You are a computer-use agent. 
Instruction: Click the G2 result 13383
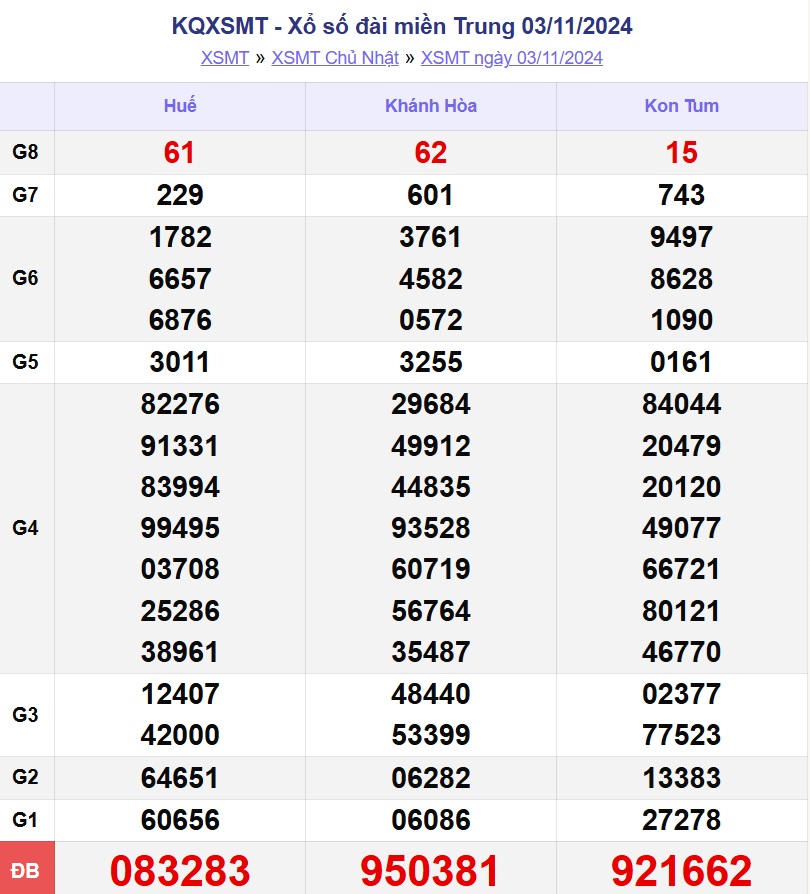point(681,778)
